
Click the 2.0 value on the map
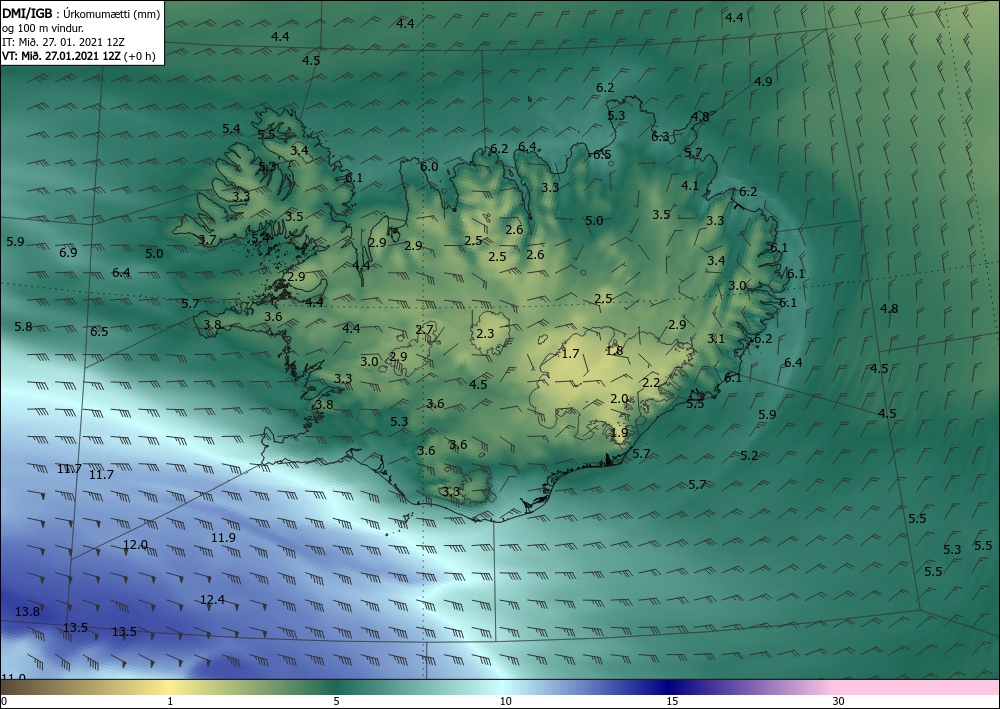619,398
